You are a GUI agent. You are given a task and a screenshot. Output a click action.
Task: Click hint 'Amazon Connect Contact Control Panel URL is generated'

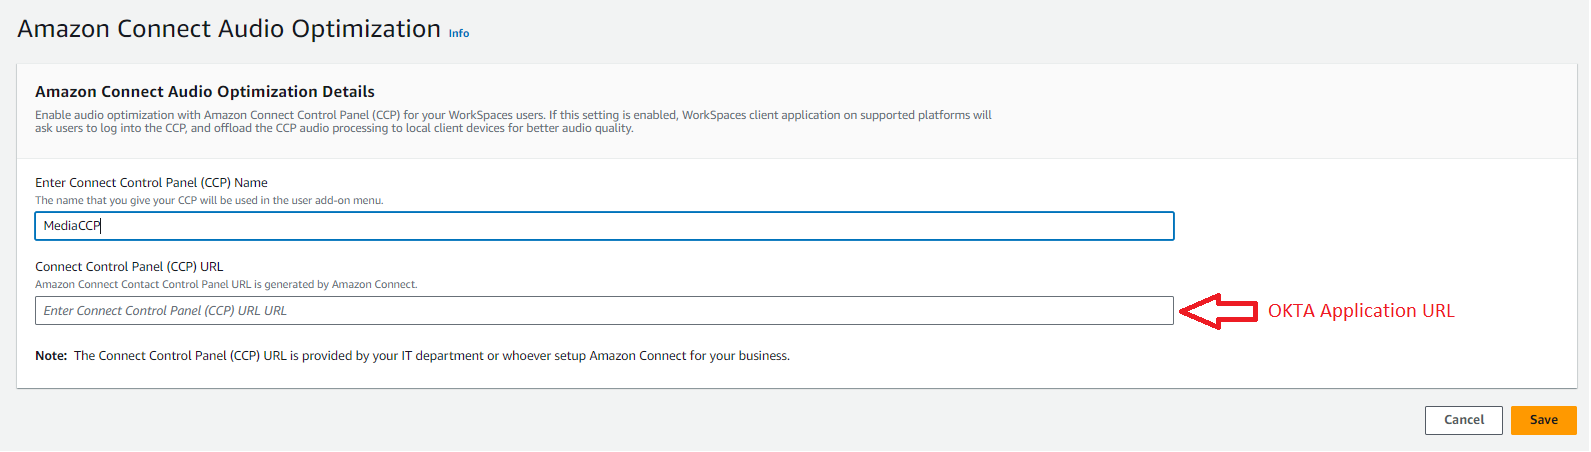click(x=226, y=285)
